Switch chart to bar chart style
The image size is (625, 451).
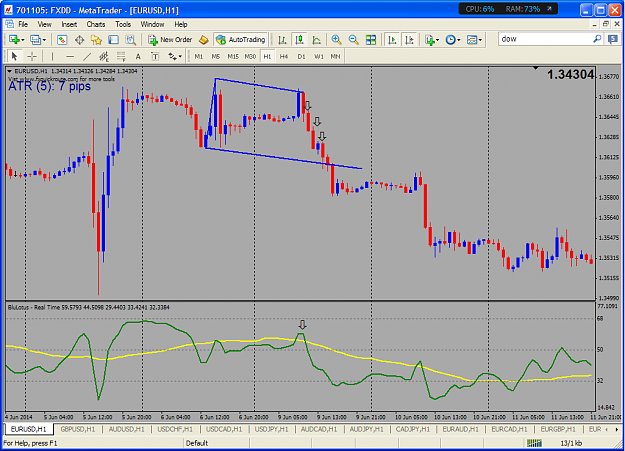(x=282, y=39)
